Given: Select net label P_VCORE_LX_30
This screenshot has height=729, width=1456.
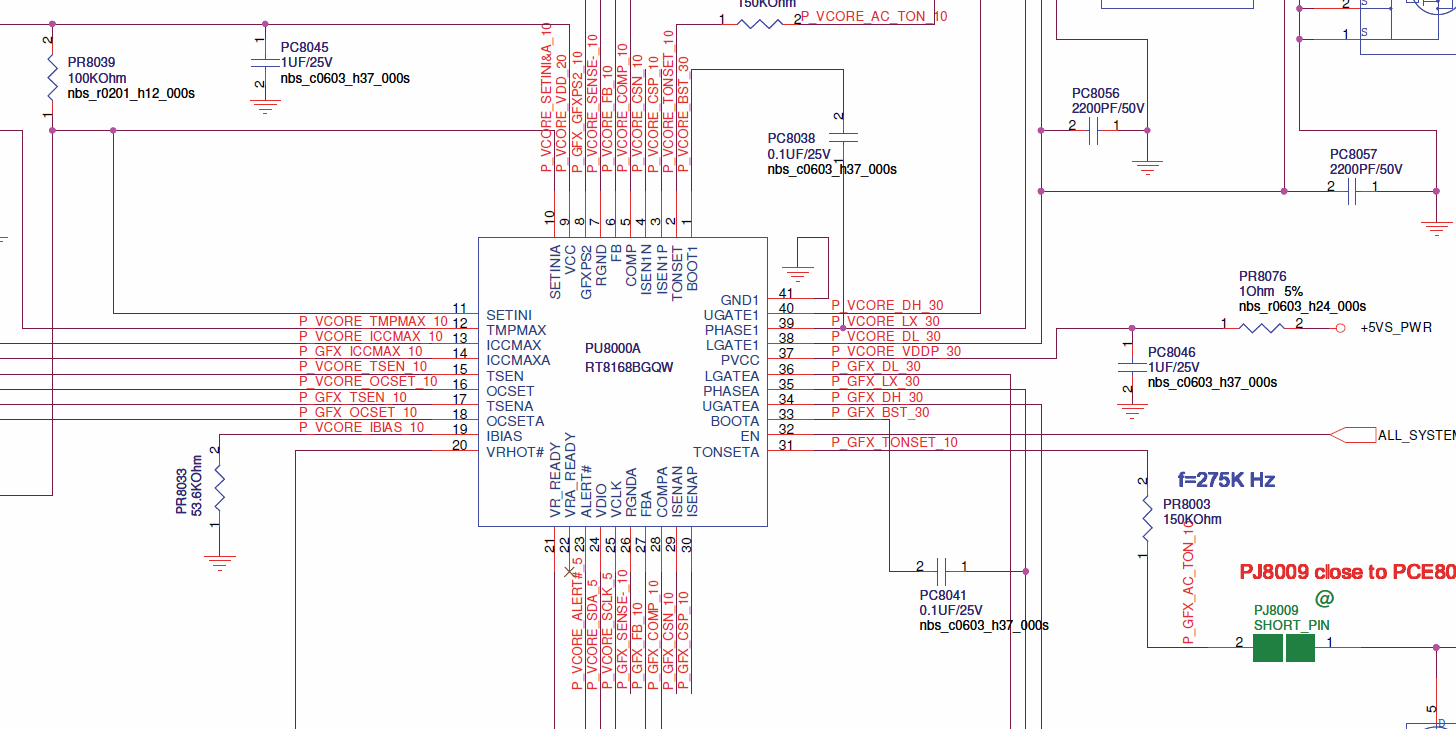Looking at the screenshot, I should click(886, 321).
